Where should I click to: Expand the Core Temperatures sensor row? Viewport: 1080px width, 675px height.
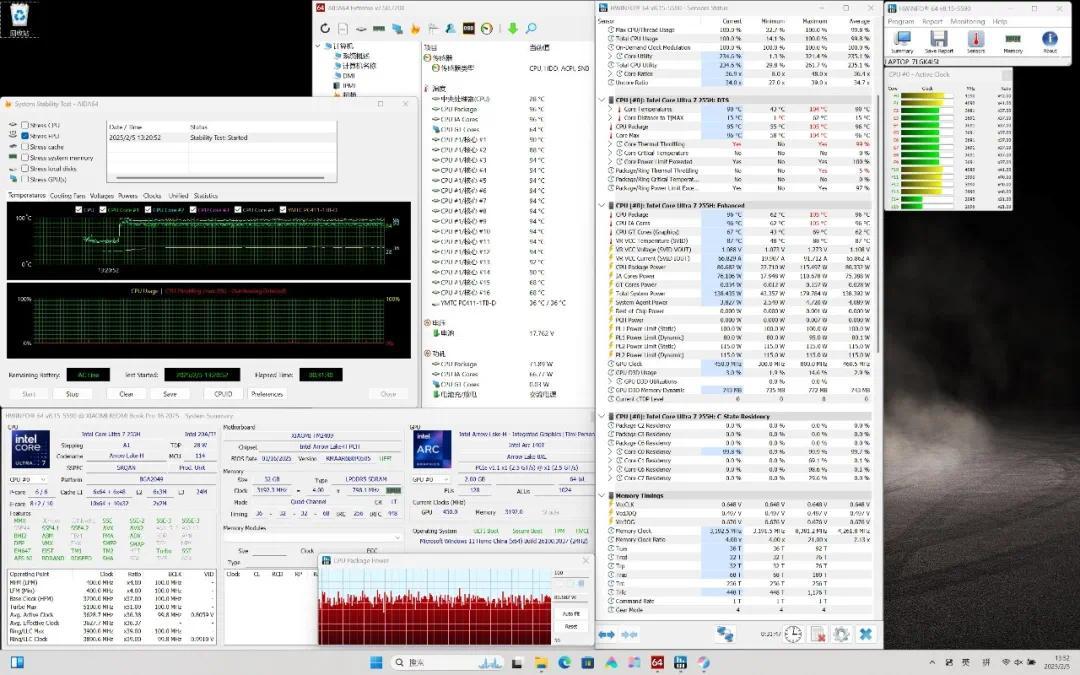click(x=610, y=109)
